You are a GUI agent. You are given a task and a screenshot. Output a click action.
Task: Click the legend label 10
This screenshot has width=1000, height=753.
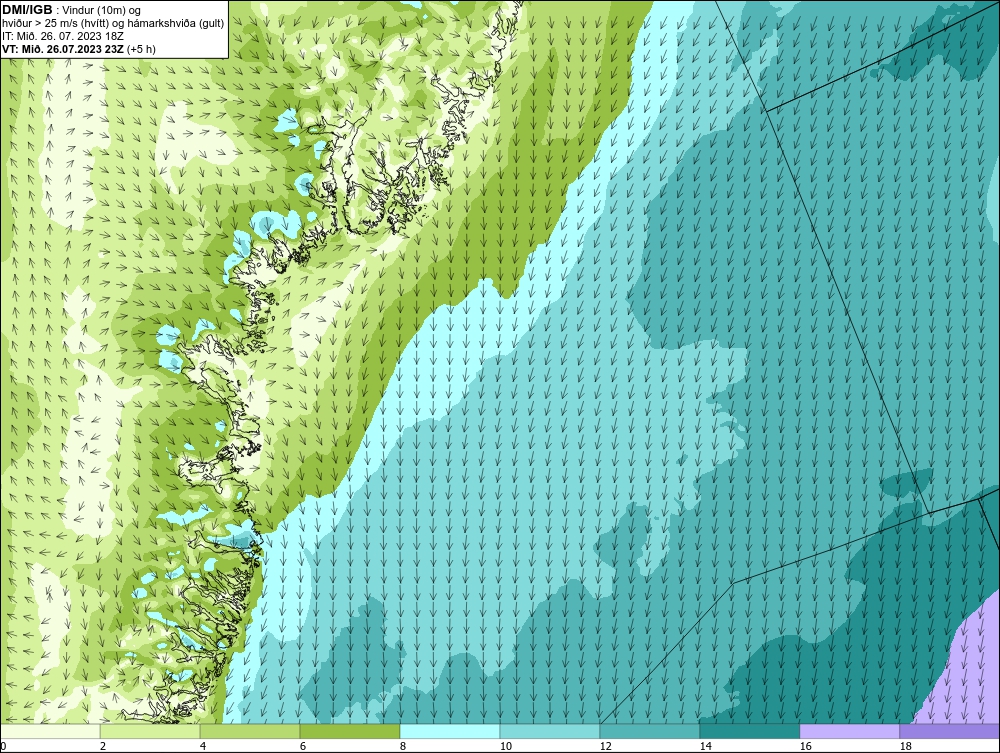coord(505,746)
